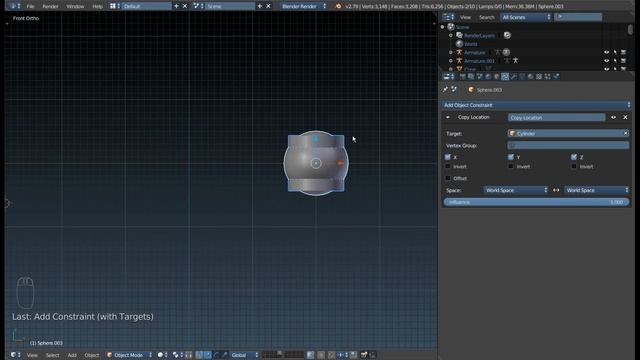Image resolution: width=640 pixels, height=360 pixels.
Task: Enable Invert under Z axis
Action: pyautogui.click(x=574, y=167)
